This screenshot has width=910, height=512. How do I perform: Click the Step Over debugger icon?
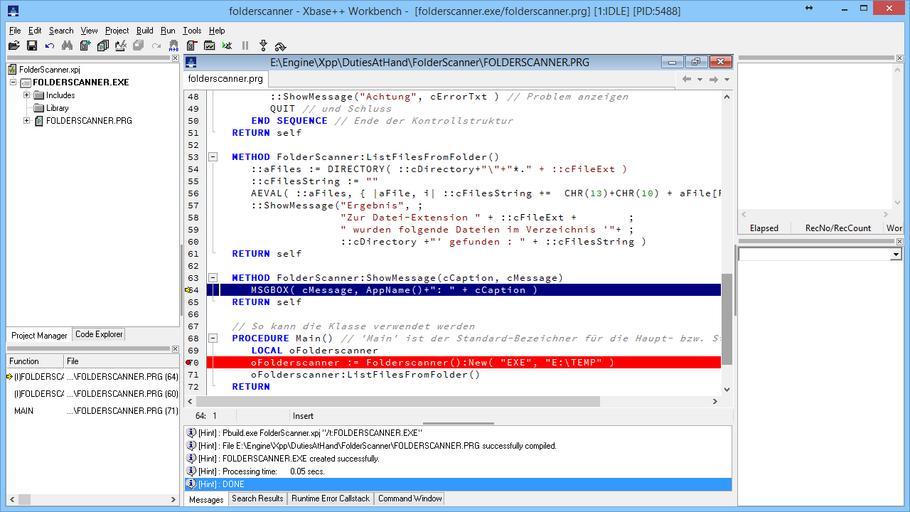click(280, 46)
